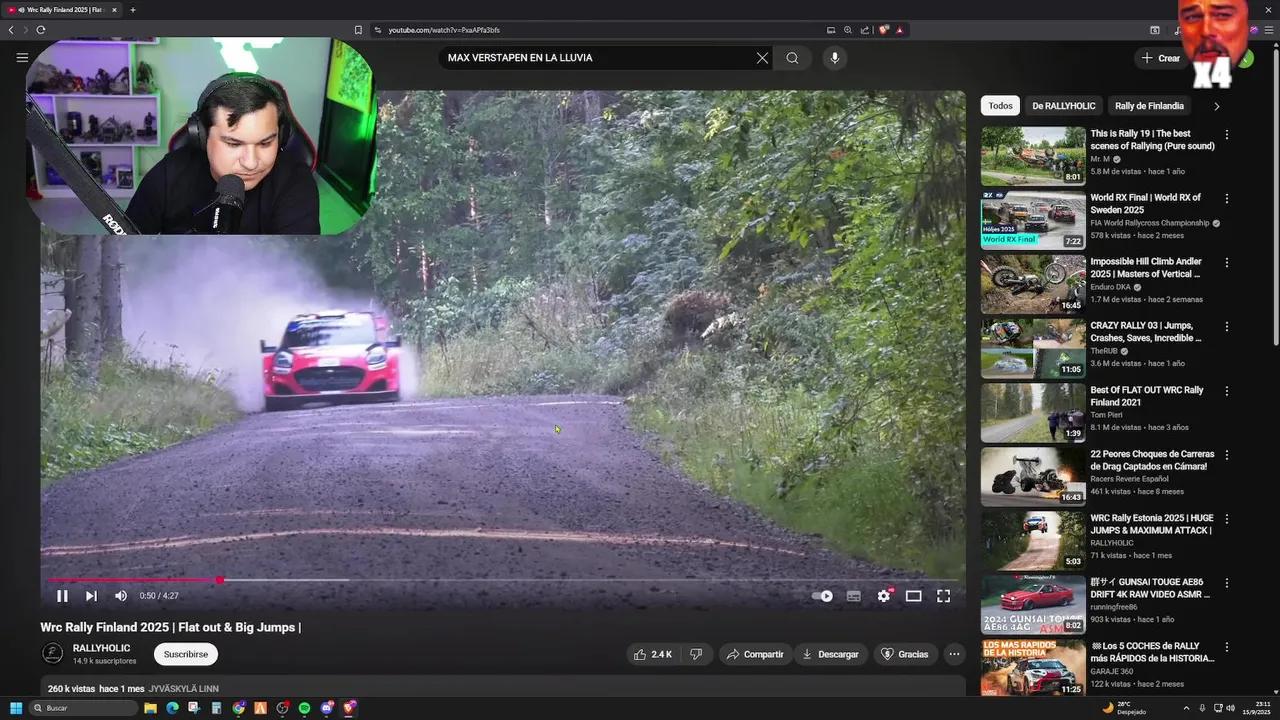
Task: Select the Todos filter chip
Action: pos(1000,106)
